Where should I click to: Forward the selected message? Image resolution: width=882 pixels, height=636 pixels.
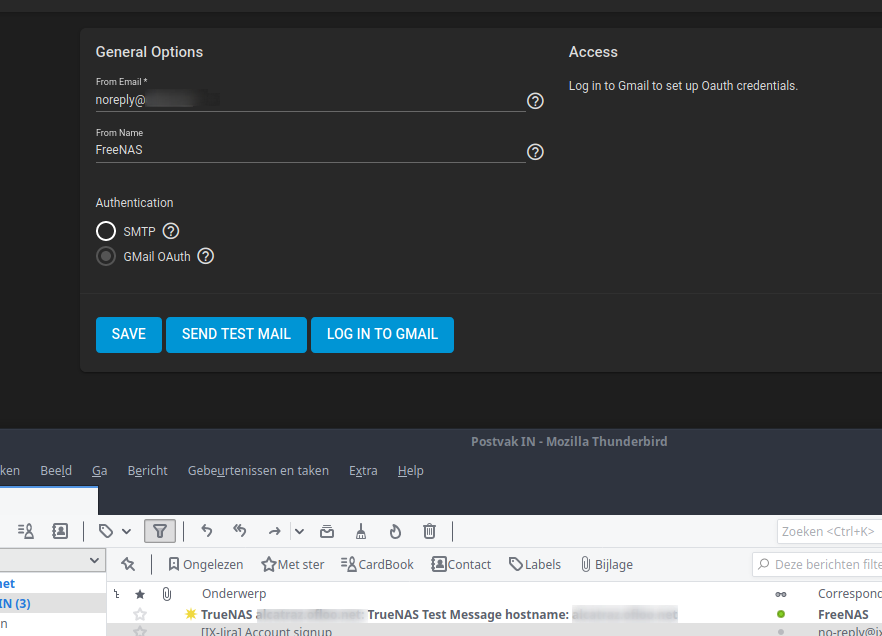pyautogui.click(x=274, y=531)
